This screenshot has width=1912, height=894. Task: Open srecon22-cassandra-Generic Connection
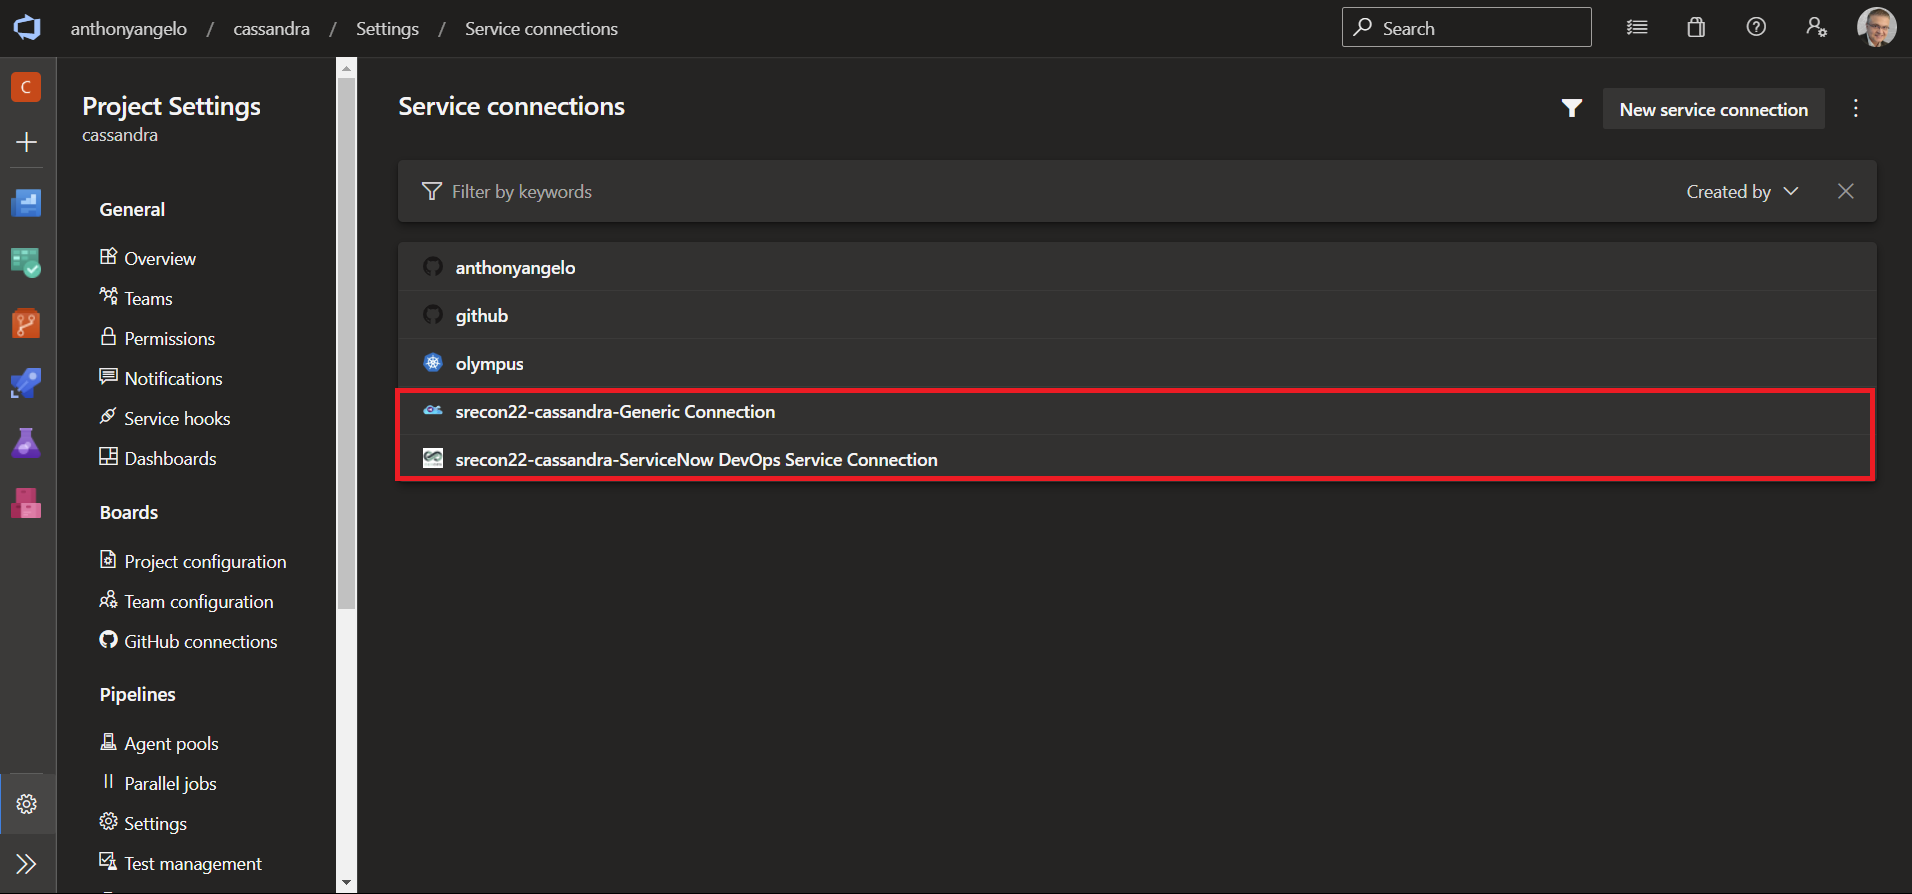pyautogui.click(x=1137, y=411)
